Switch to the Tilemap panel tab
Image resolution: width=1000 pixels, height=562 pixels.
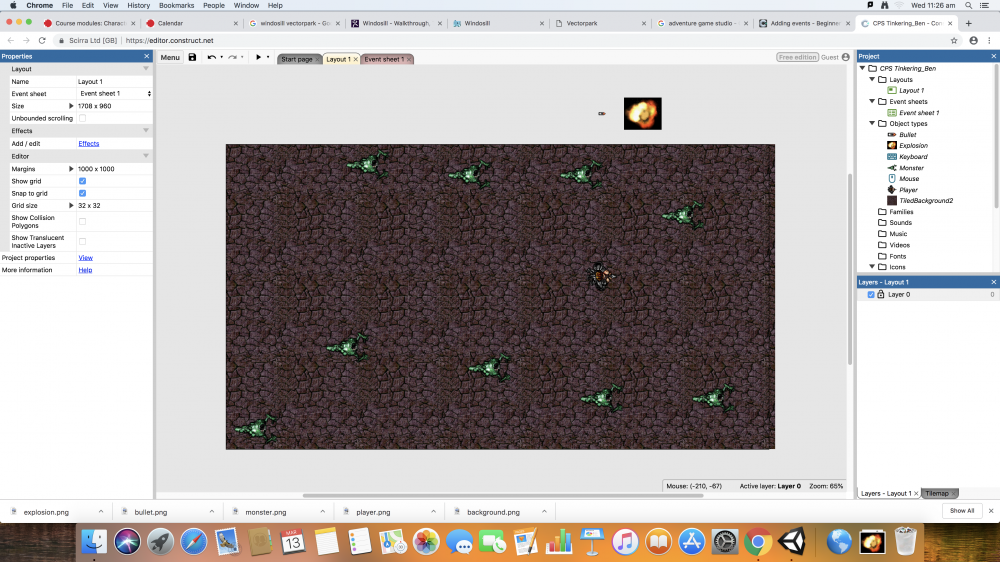pos(937,493)
